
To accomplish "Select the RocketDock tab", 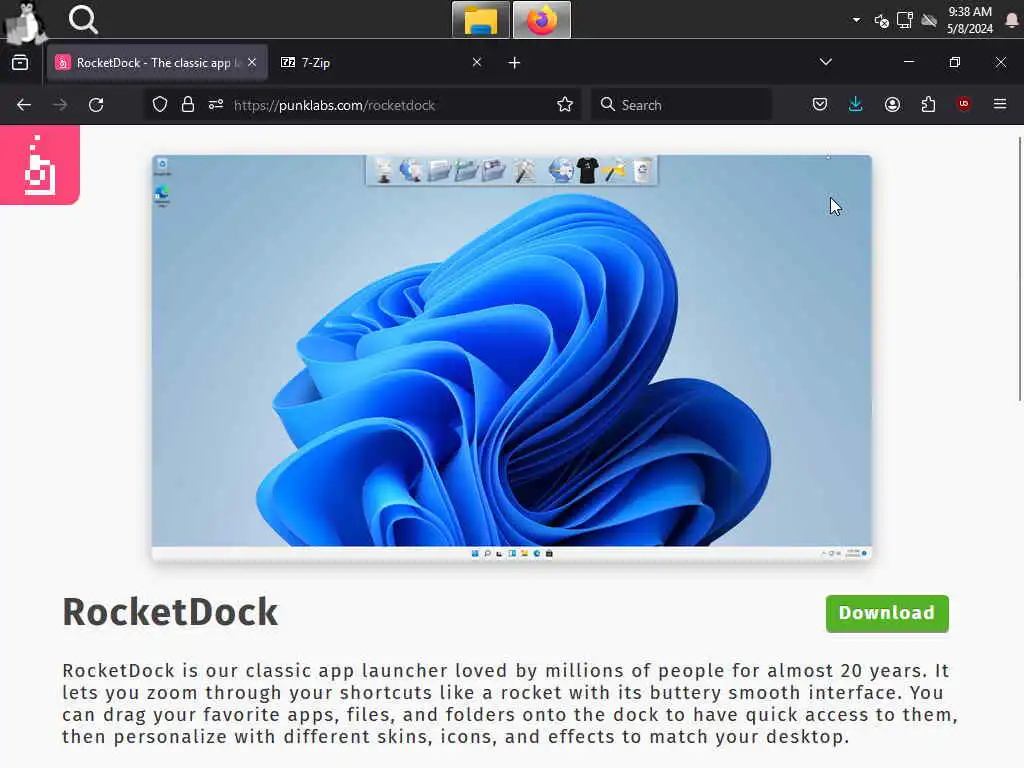I will (x=157, y=63).
